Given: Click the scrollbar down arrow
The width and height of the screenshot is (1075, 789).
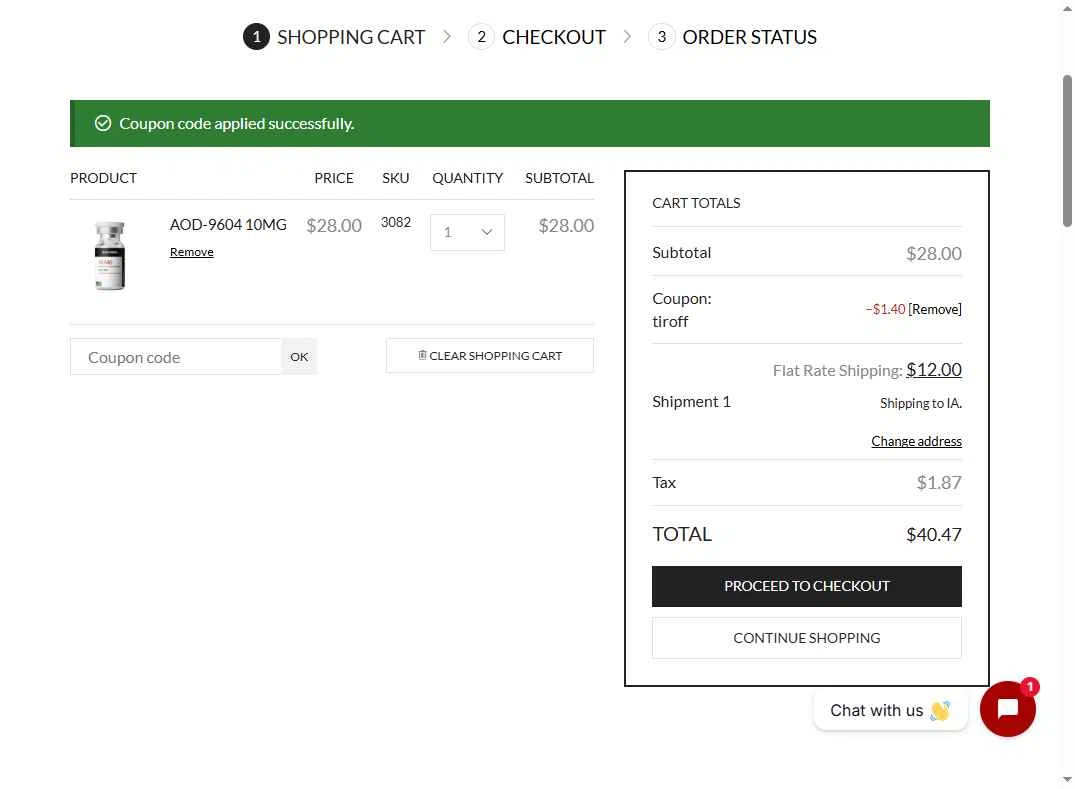Looking at the screenshot, I should (1067, 780).
